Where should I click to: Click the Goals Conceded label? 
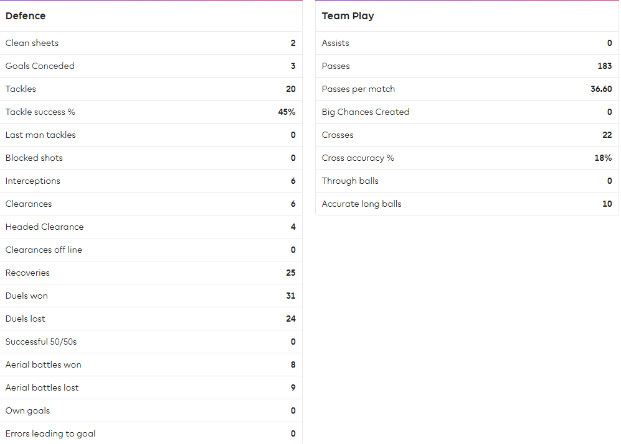40,66
